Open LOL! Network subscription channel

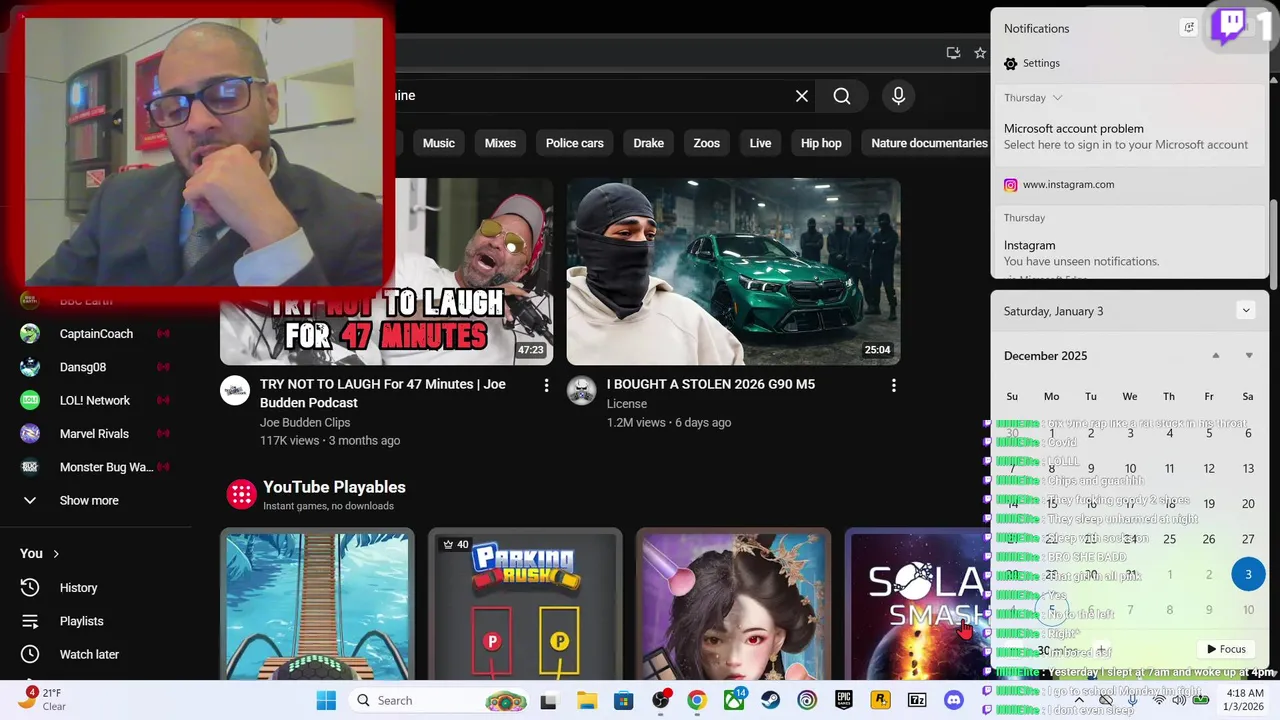pos(94,400)
